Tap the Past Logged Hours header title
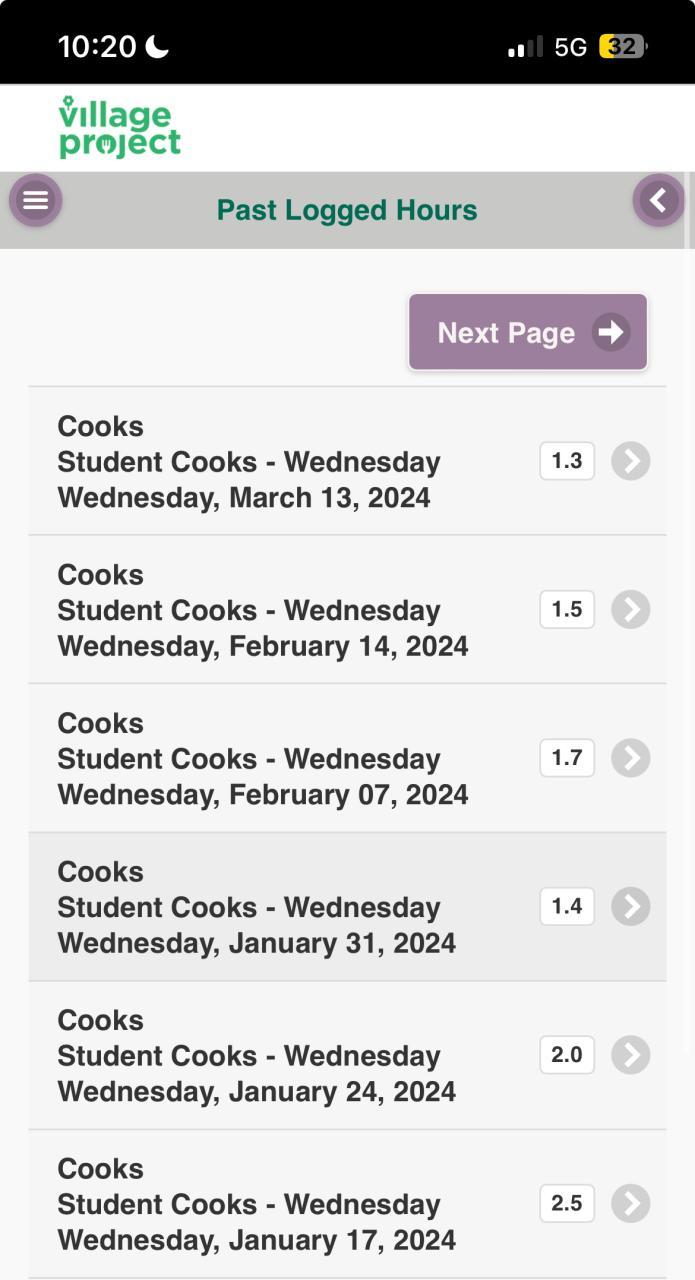This screenshot has width=695, height=1280. coord(347,210)
